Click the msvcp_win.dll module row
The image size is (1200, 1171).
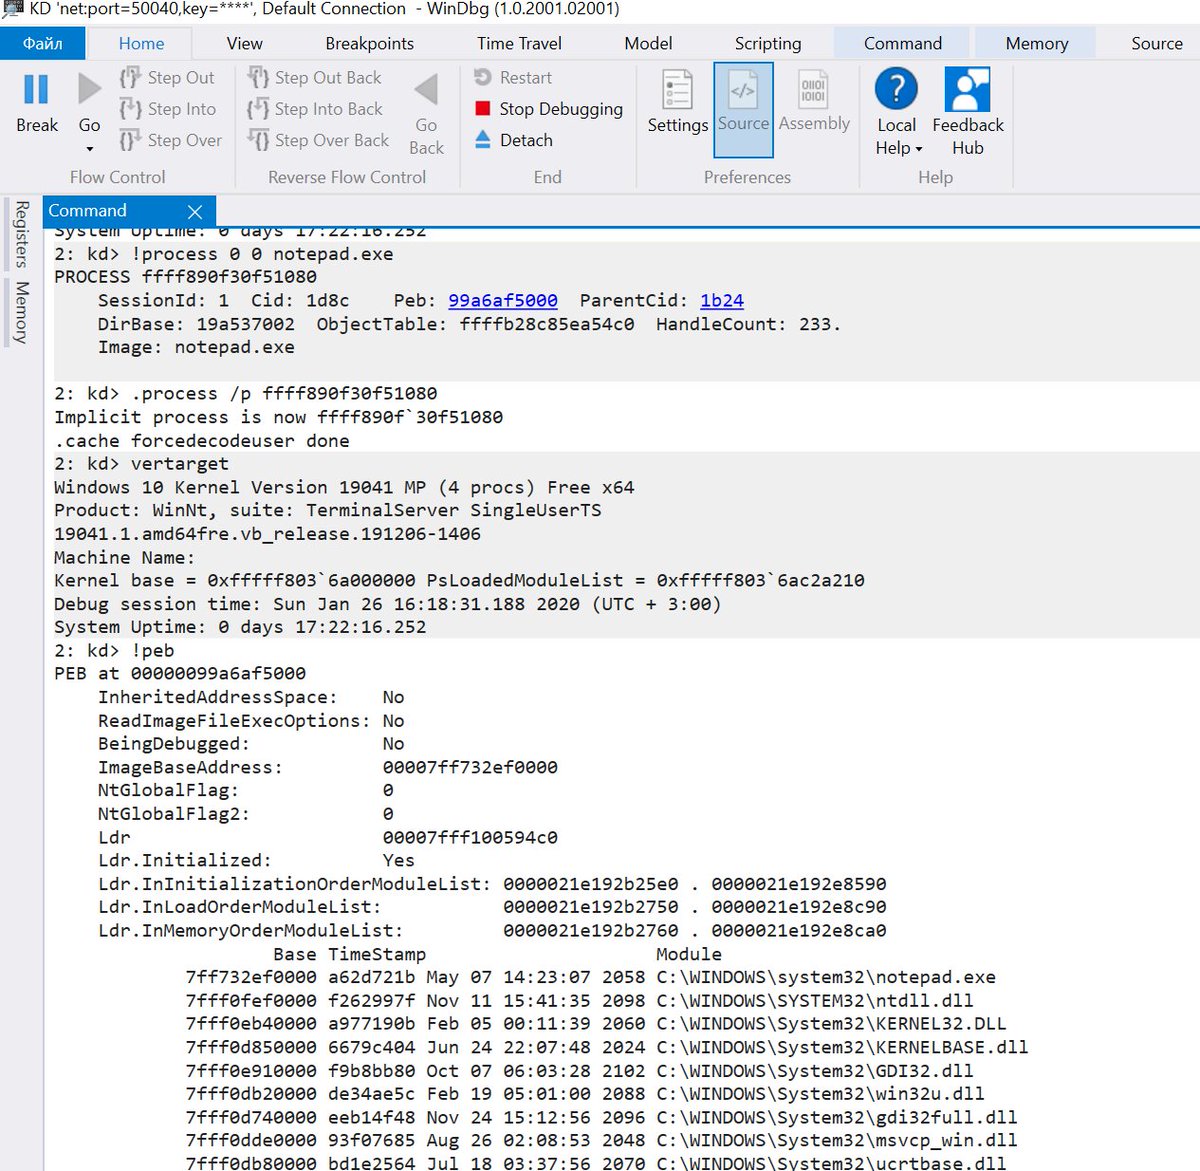[x=601, y=1140]
